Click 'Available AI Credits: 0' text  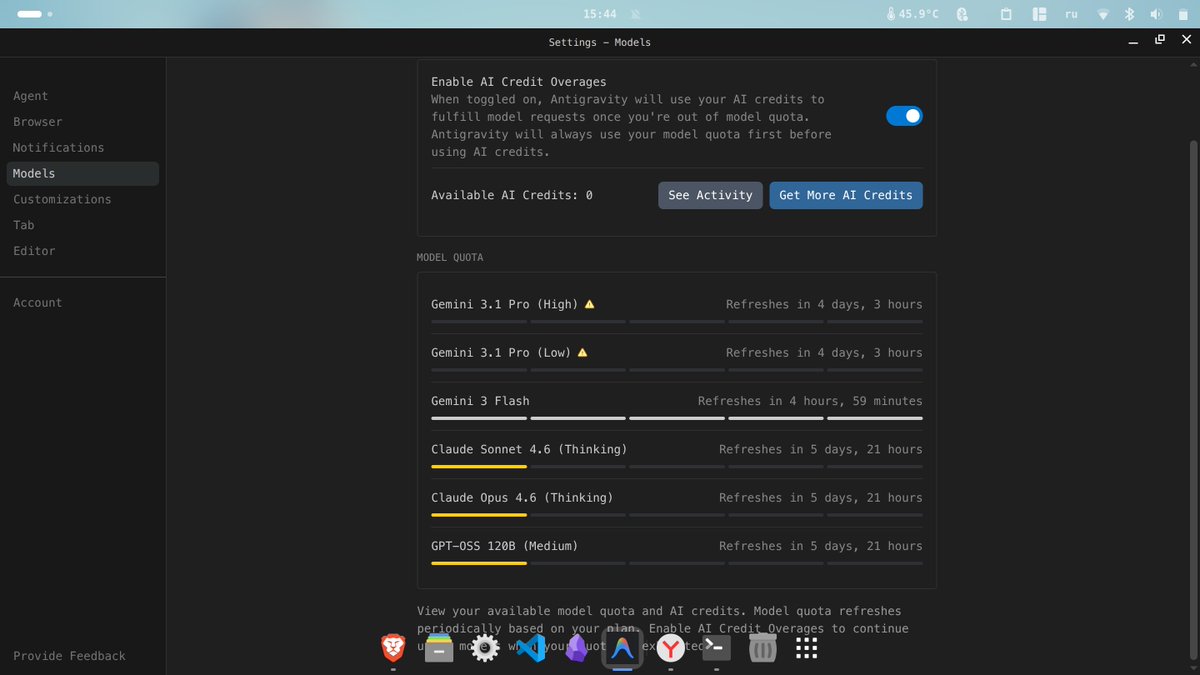click(512, 195)
